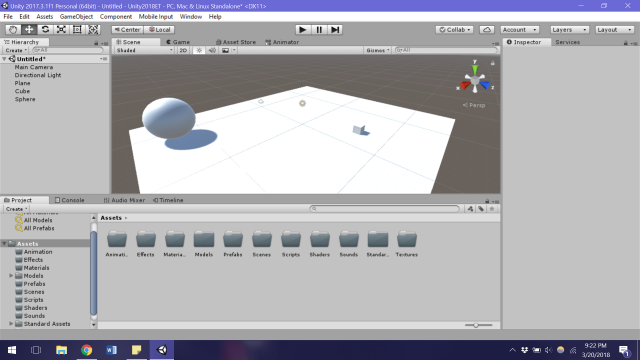This screenshot has width=640, height=360.
Task: Open the GameObject menu
Action: [x=76, y=17]
